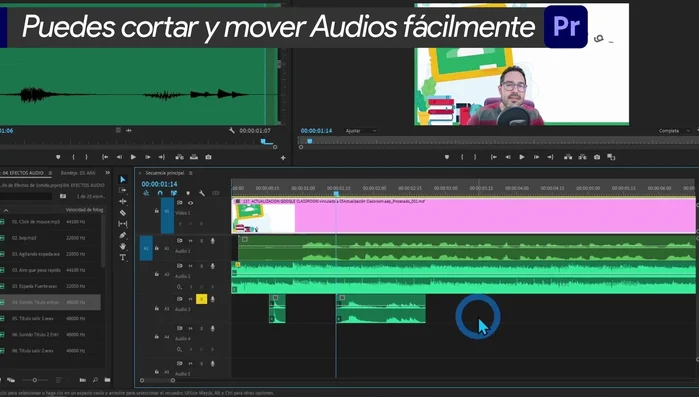Select the longer Audio 3 clip
Image resolution: width=699 pixels, height=397 pixels.
[x=381, y=309]
